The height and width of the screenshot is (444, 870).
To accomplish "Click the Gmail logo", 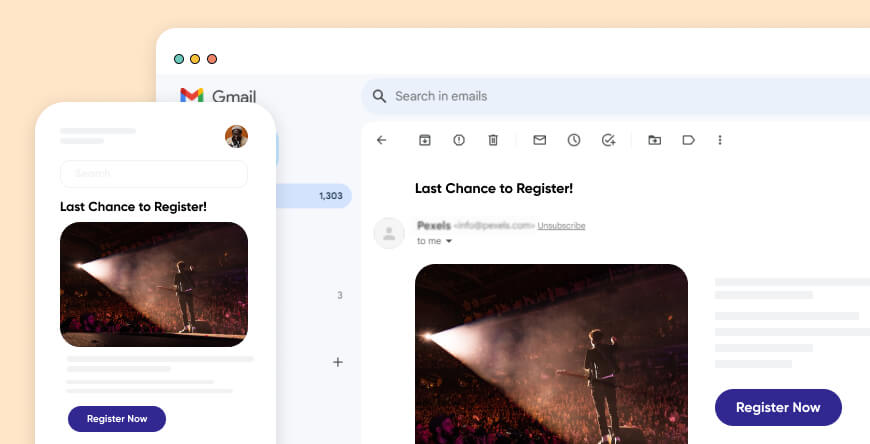I will pos(218,95).
